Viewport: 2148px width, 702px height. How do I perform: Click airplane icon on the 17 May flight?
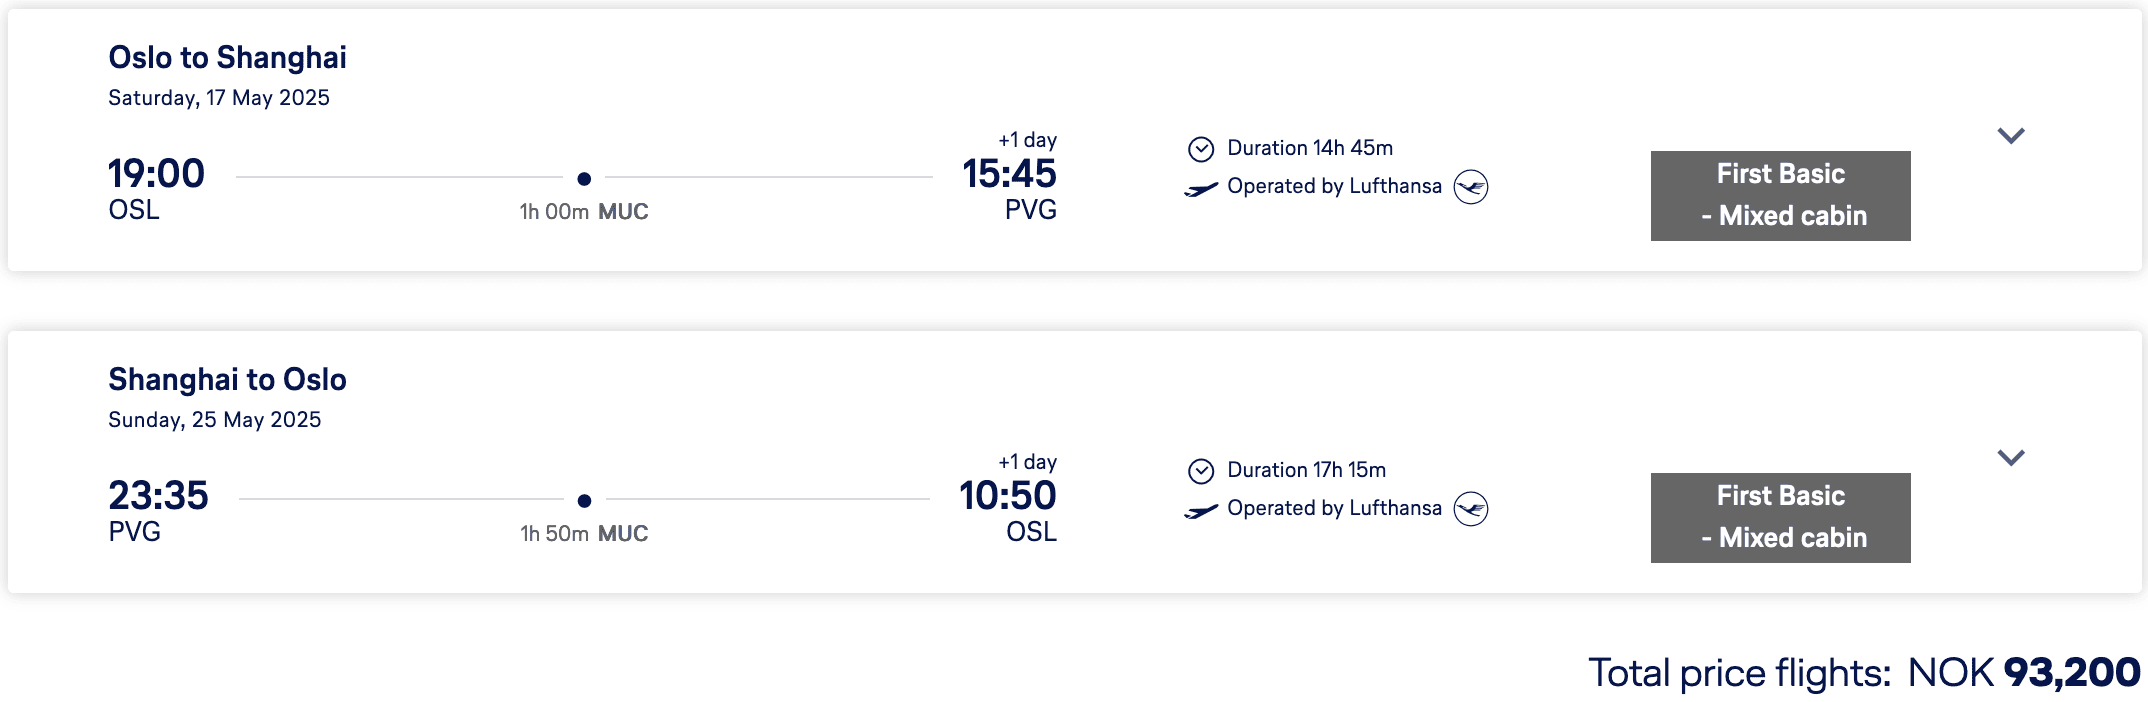(x=1200, y=188)
